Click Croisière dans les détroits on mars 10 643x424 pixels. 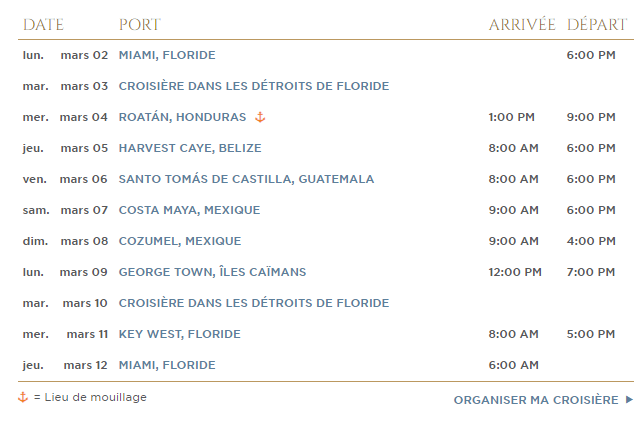point(254,303)
